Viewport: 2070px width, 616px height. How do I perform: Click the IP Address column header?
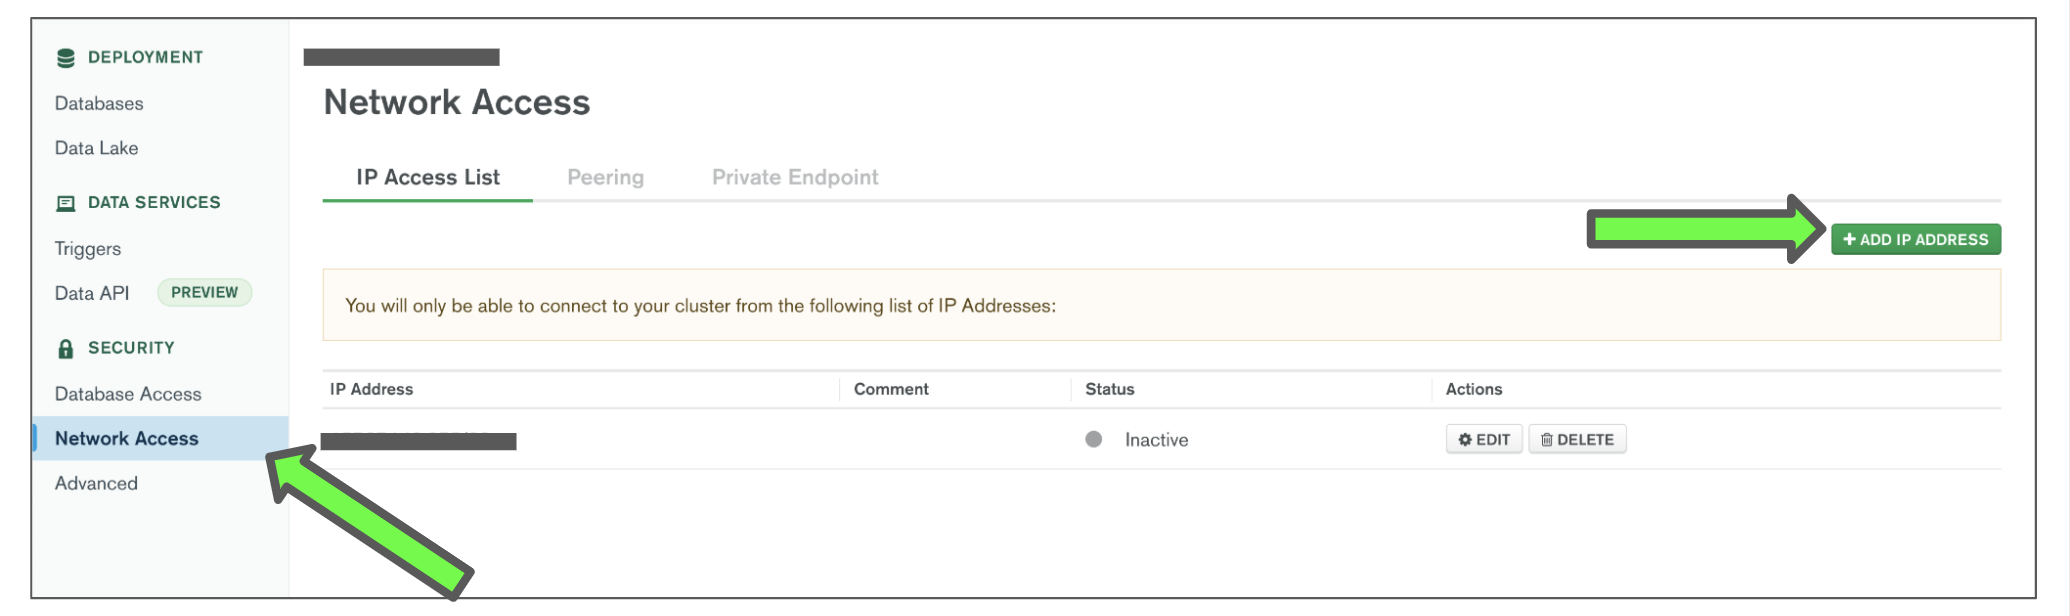pos(371,389)
